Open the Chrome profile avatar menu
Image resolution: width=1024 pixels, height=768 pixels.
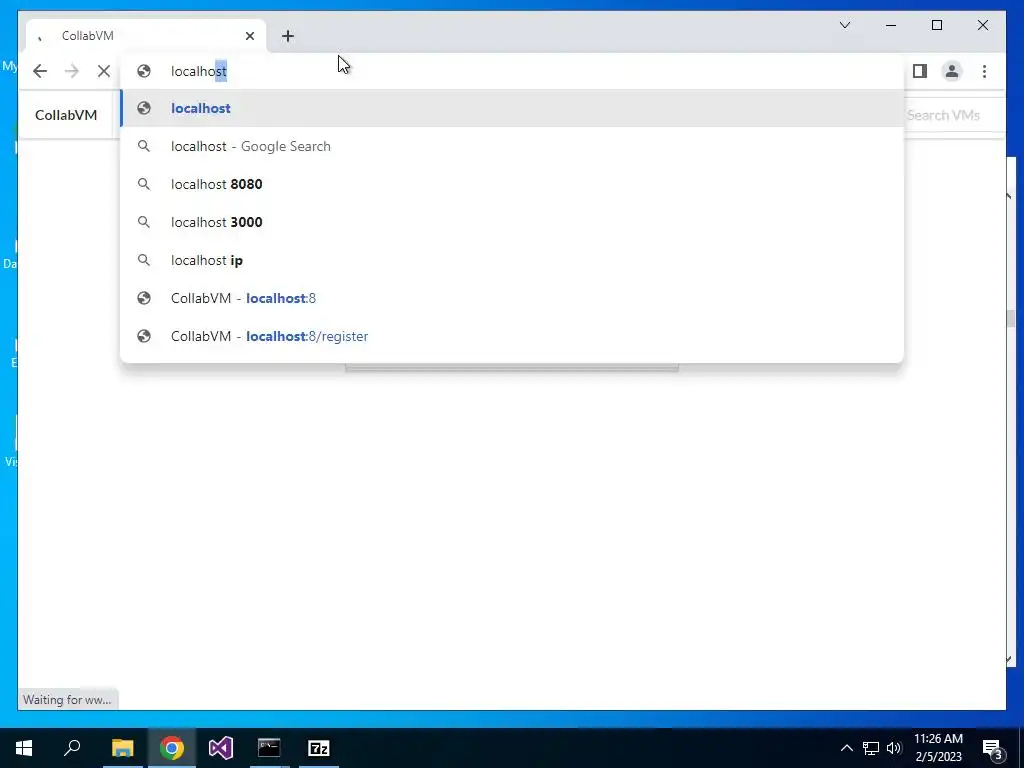pos(952,71)
